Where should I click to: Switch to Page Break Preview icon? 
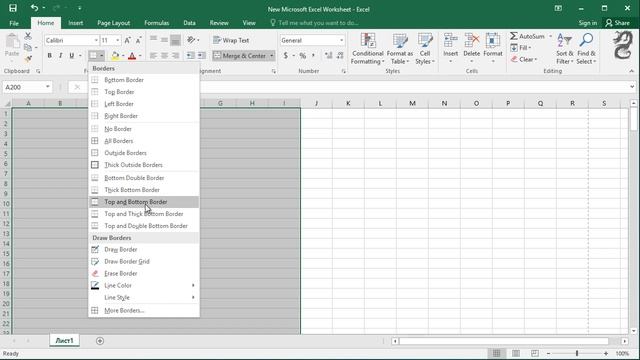[535, 353]
